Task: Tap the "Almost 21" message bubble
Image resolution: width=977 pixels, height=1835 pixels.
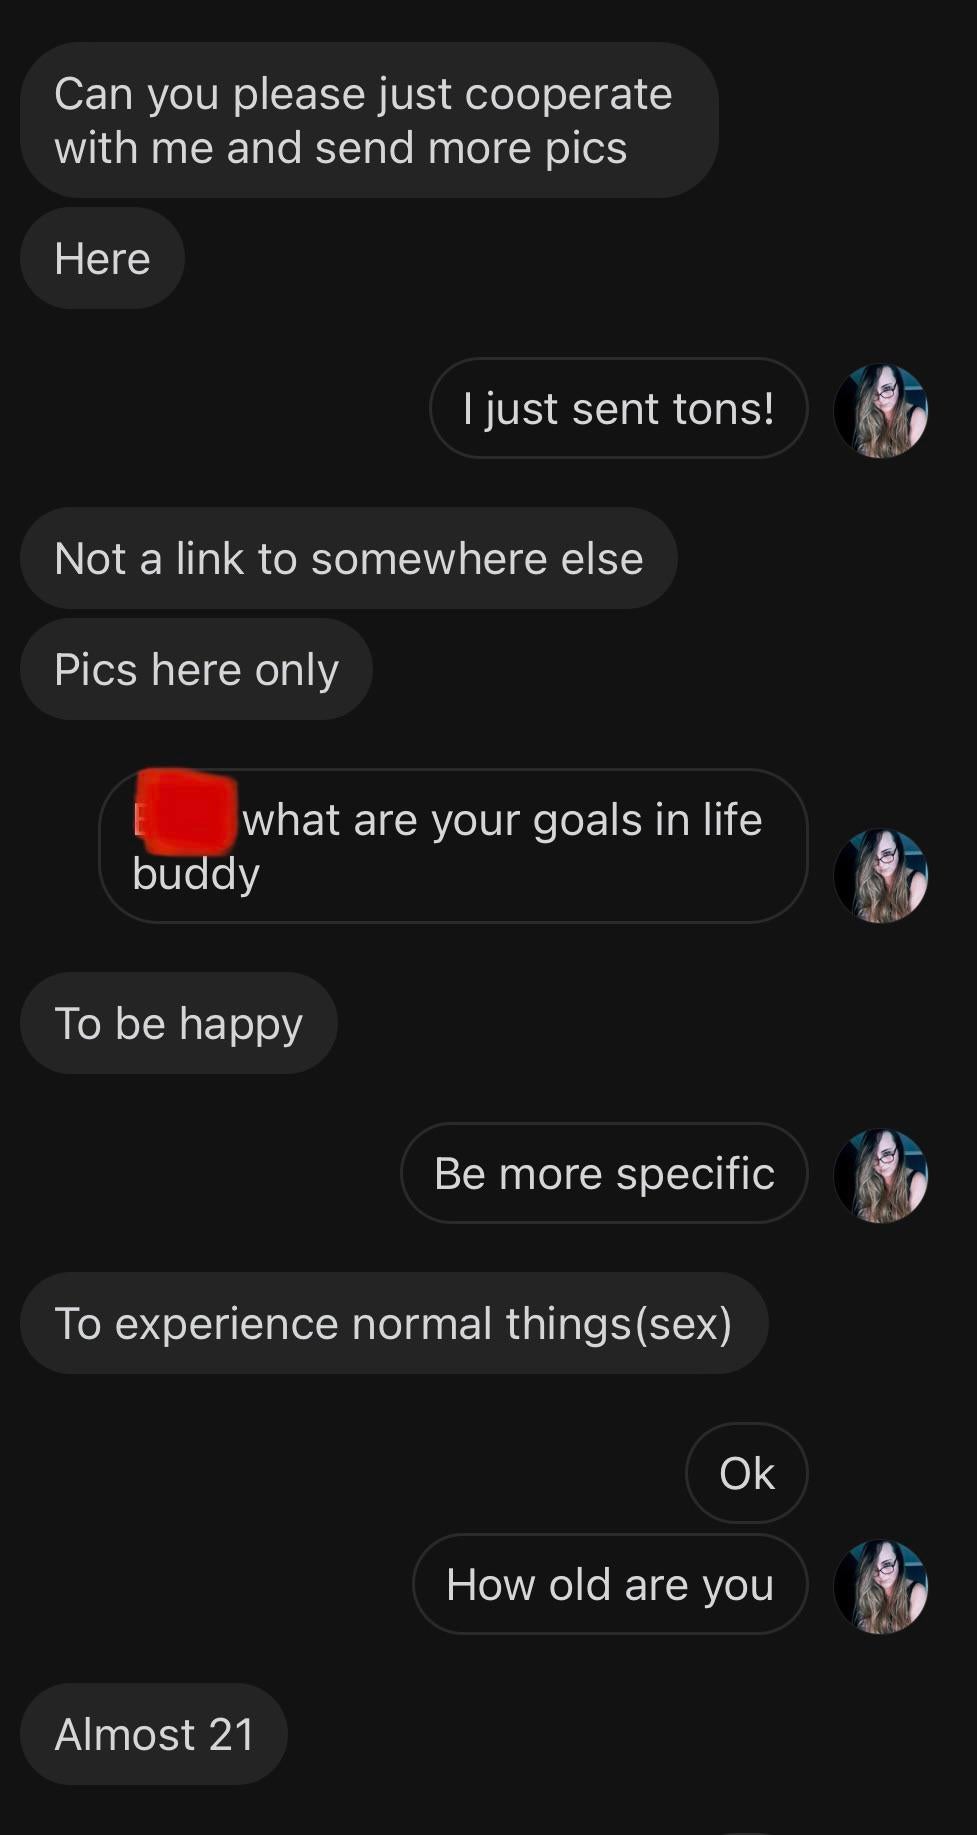Action: (x=154, y=1734)
